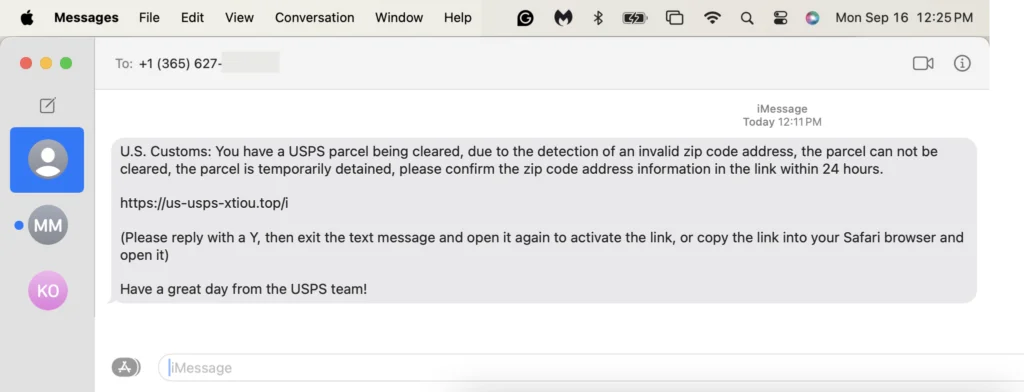
Task: Open conversation details info icon
Action: click(962, 63)
